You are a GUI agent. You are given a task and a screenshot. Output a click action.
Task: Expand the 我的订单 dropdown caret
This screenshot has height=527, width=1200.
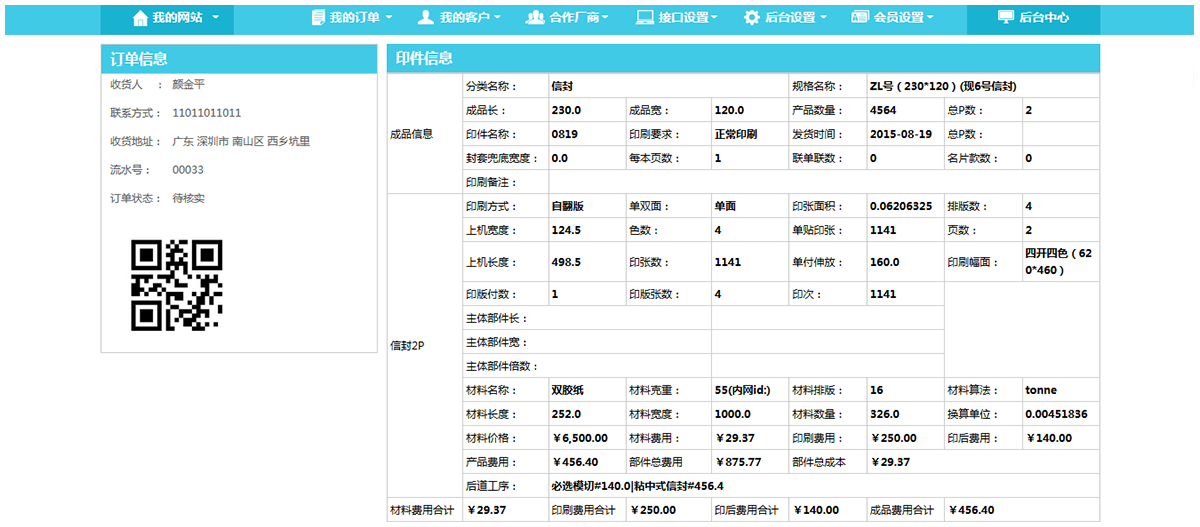coord(389,18)
